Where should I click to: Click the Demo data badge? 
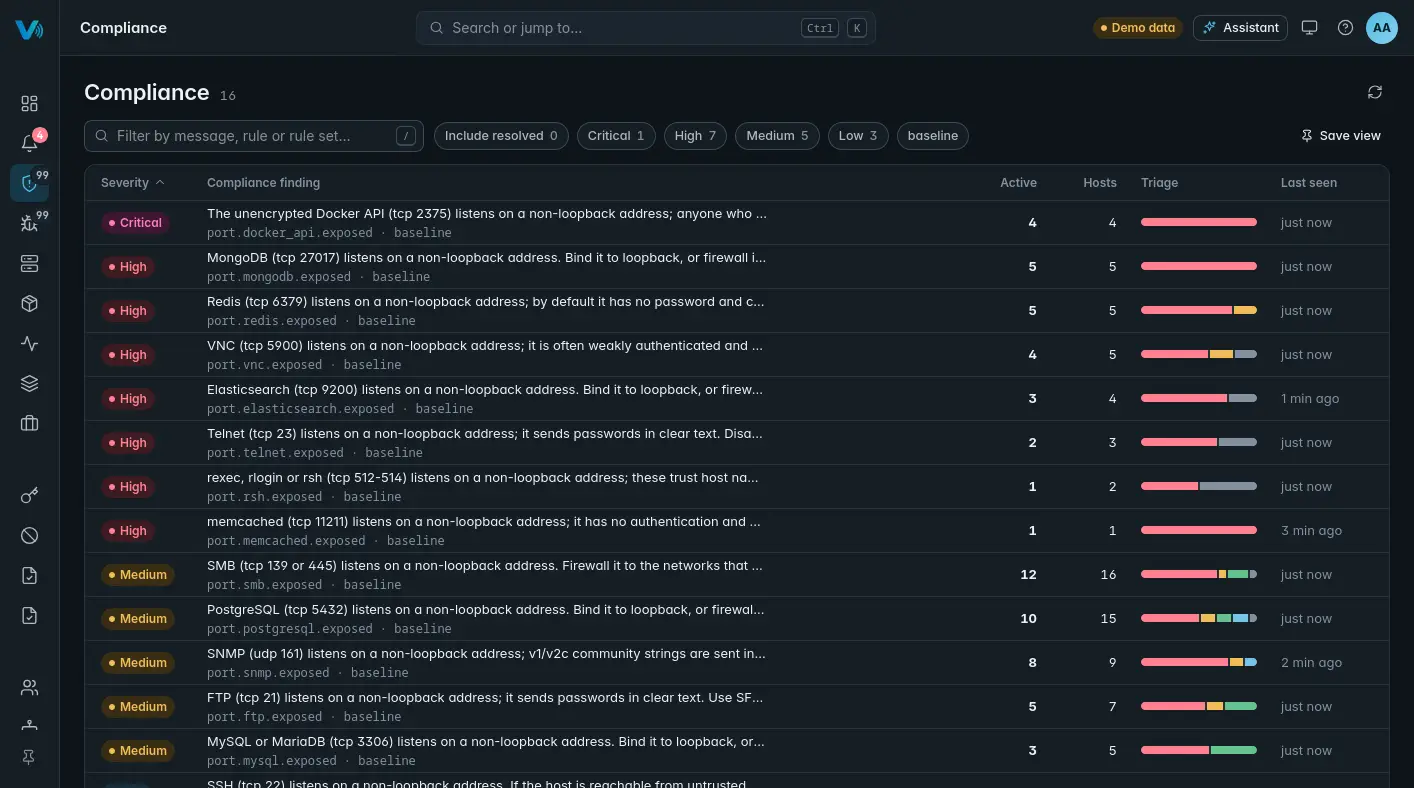click(x=1138, y=28)
